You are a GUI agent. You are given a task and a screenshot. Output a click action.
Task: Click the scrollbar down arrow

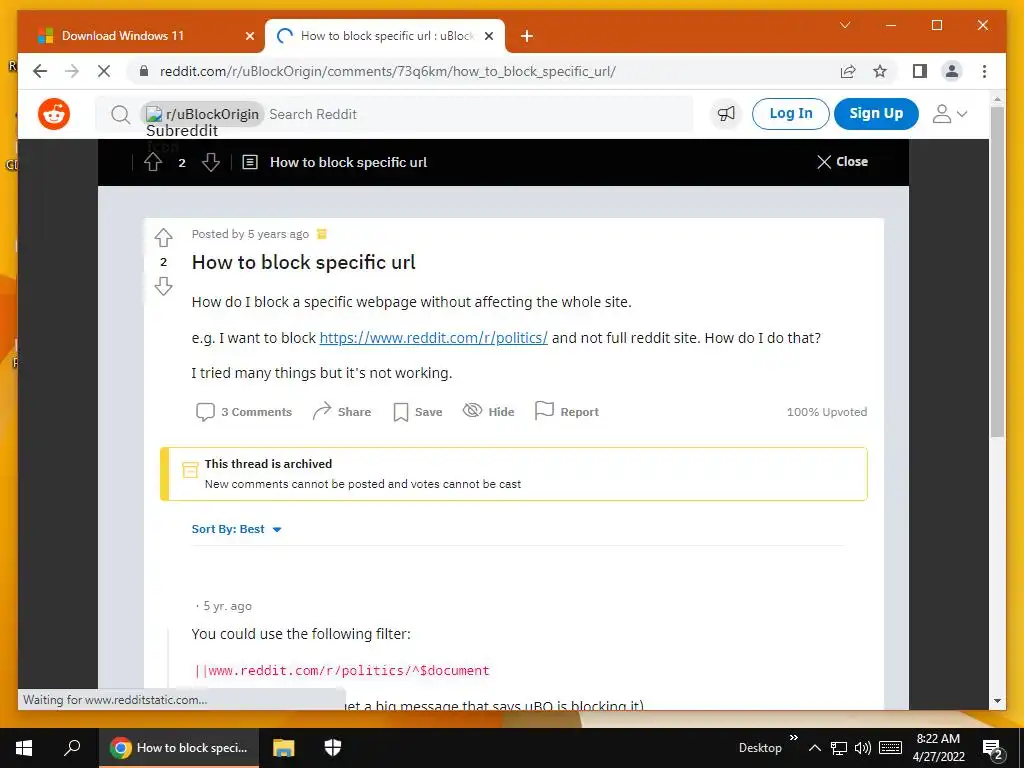(x=997, y=701)
